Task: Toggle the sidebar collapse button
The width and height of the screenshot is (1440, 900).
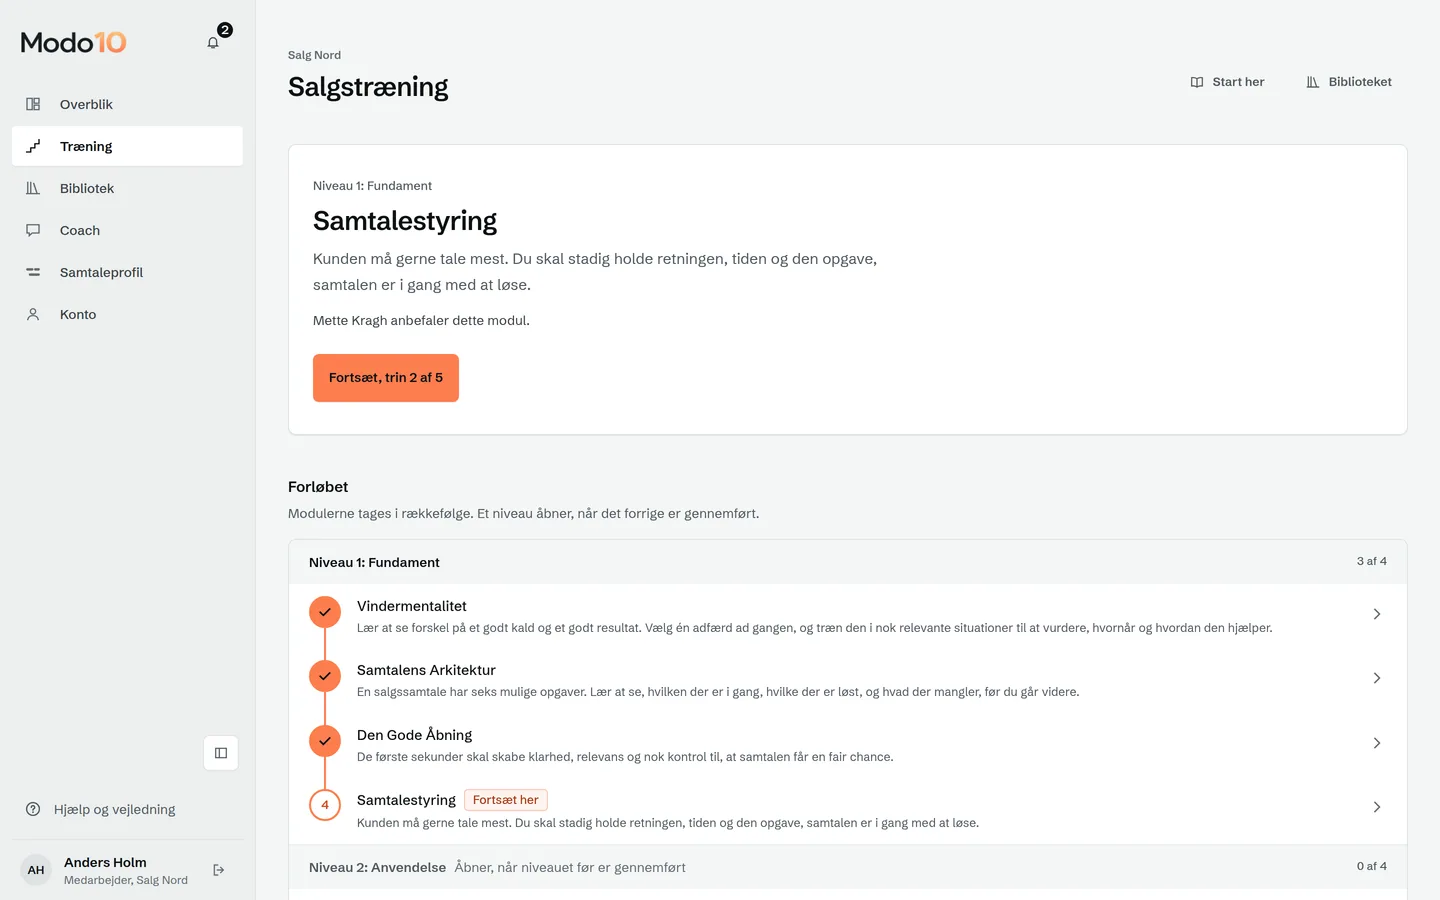Action: [221, 753]
